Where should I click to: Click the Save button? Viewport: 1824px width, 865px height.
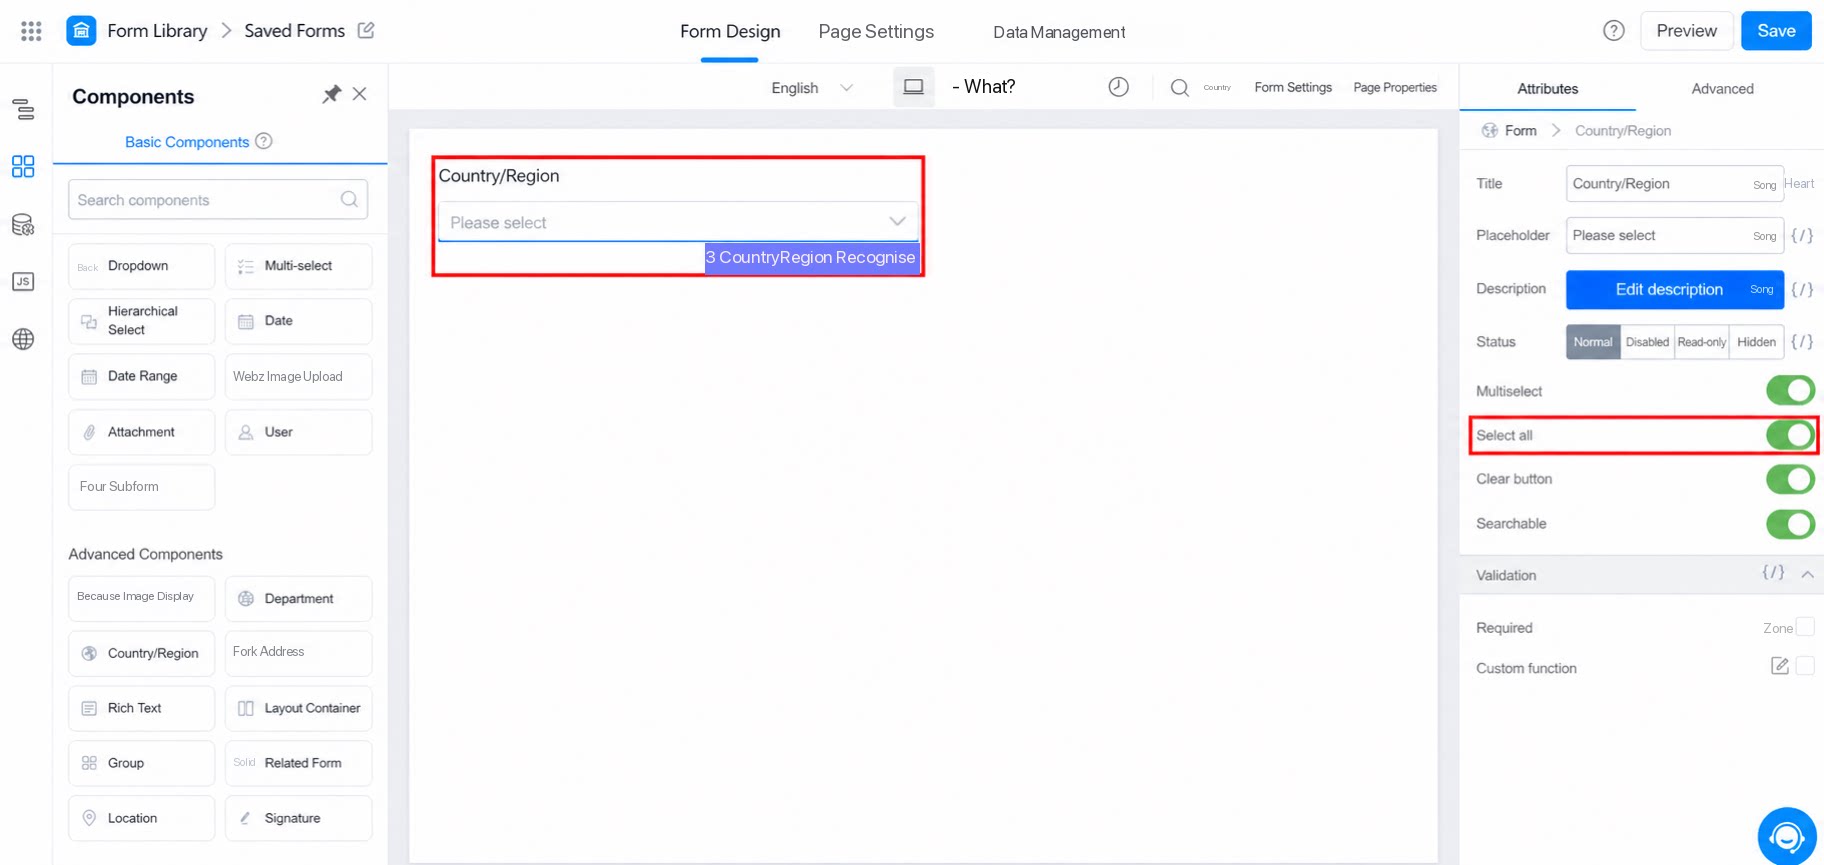(1776, 31)
